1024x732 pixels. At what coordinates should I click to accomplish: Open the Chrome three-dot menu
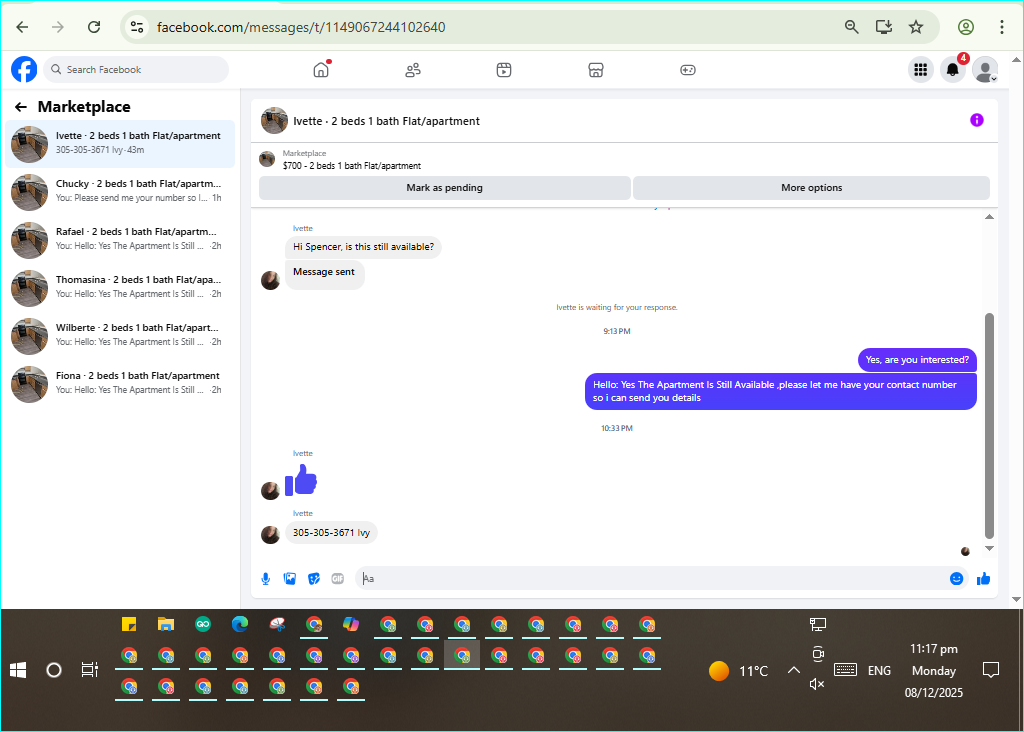coord(1001,27)
